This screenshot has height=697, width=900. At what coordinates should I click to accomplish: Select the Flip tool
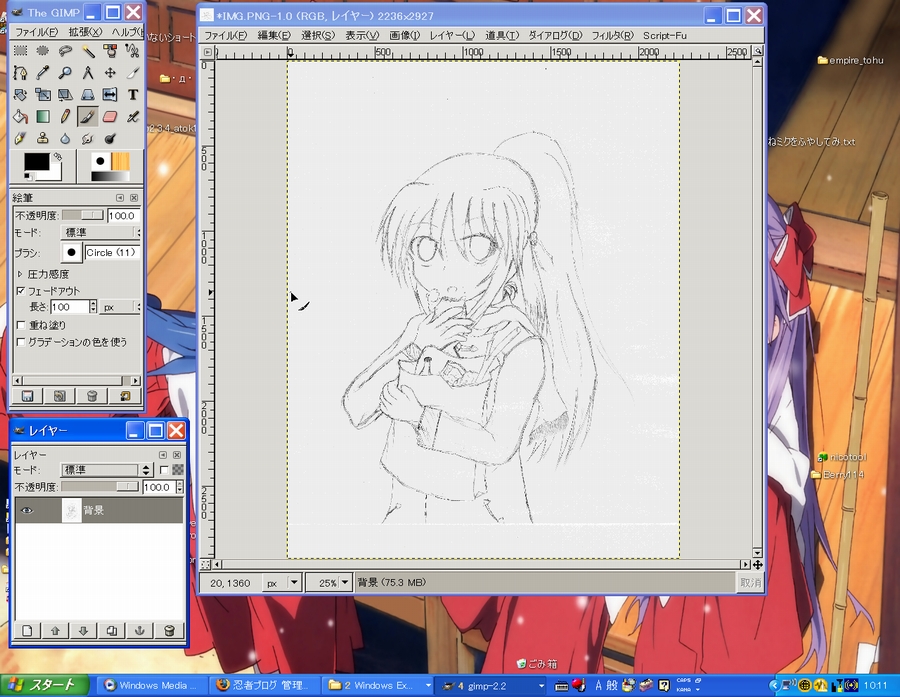(x=110, y=95)
